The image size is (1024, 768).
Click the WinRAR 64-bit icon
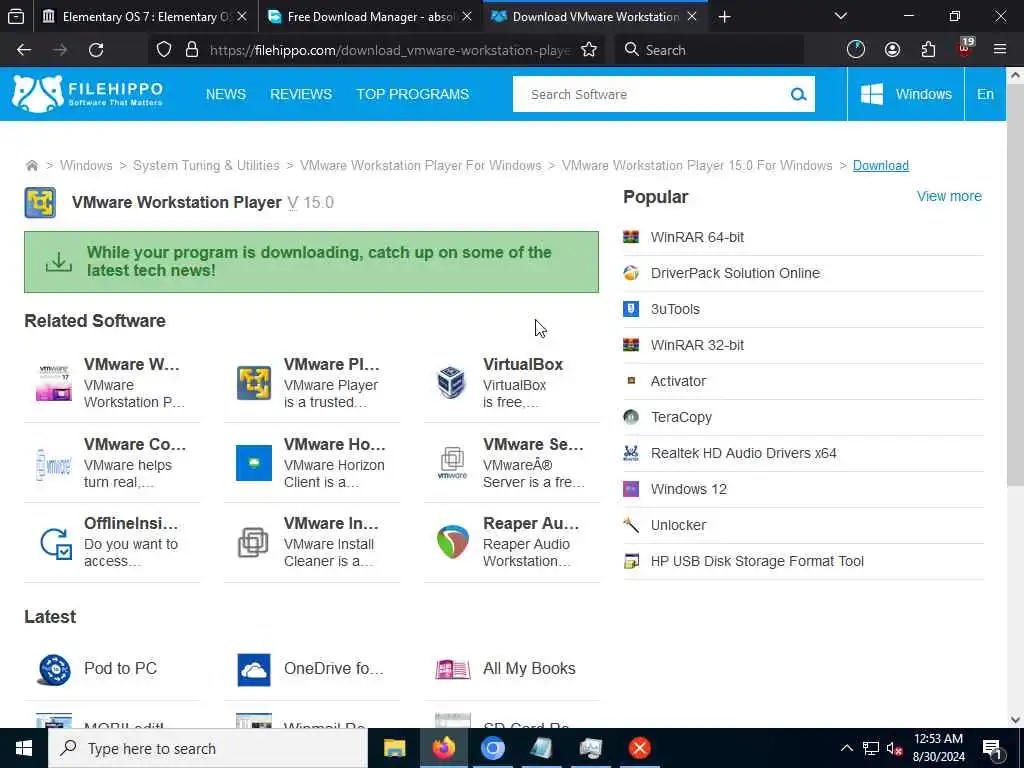coord(631,237)
